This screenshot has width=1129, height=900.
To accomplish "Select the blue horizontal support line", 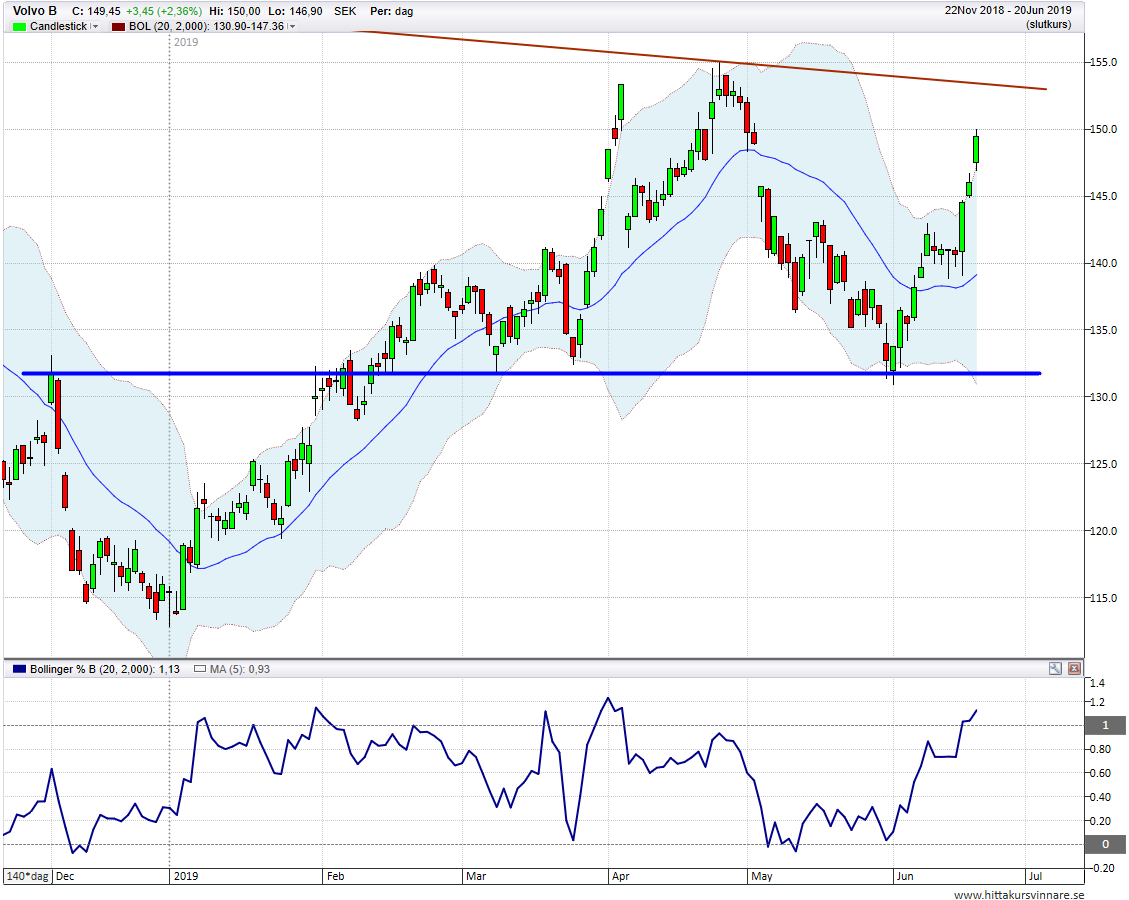I will (531, 373).
